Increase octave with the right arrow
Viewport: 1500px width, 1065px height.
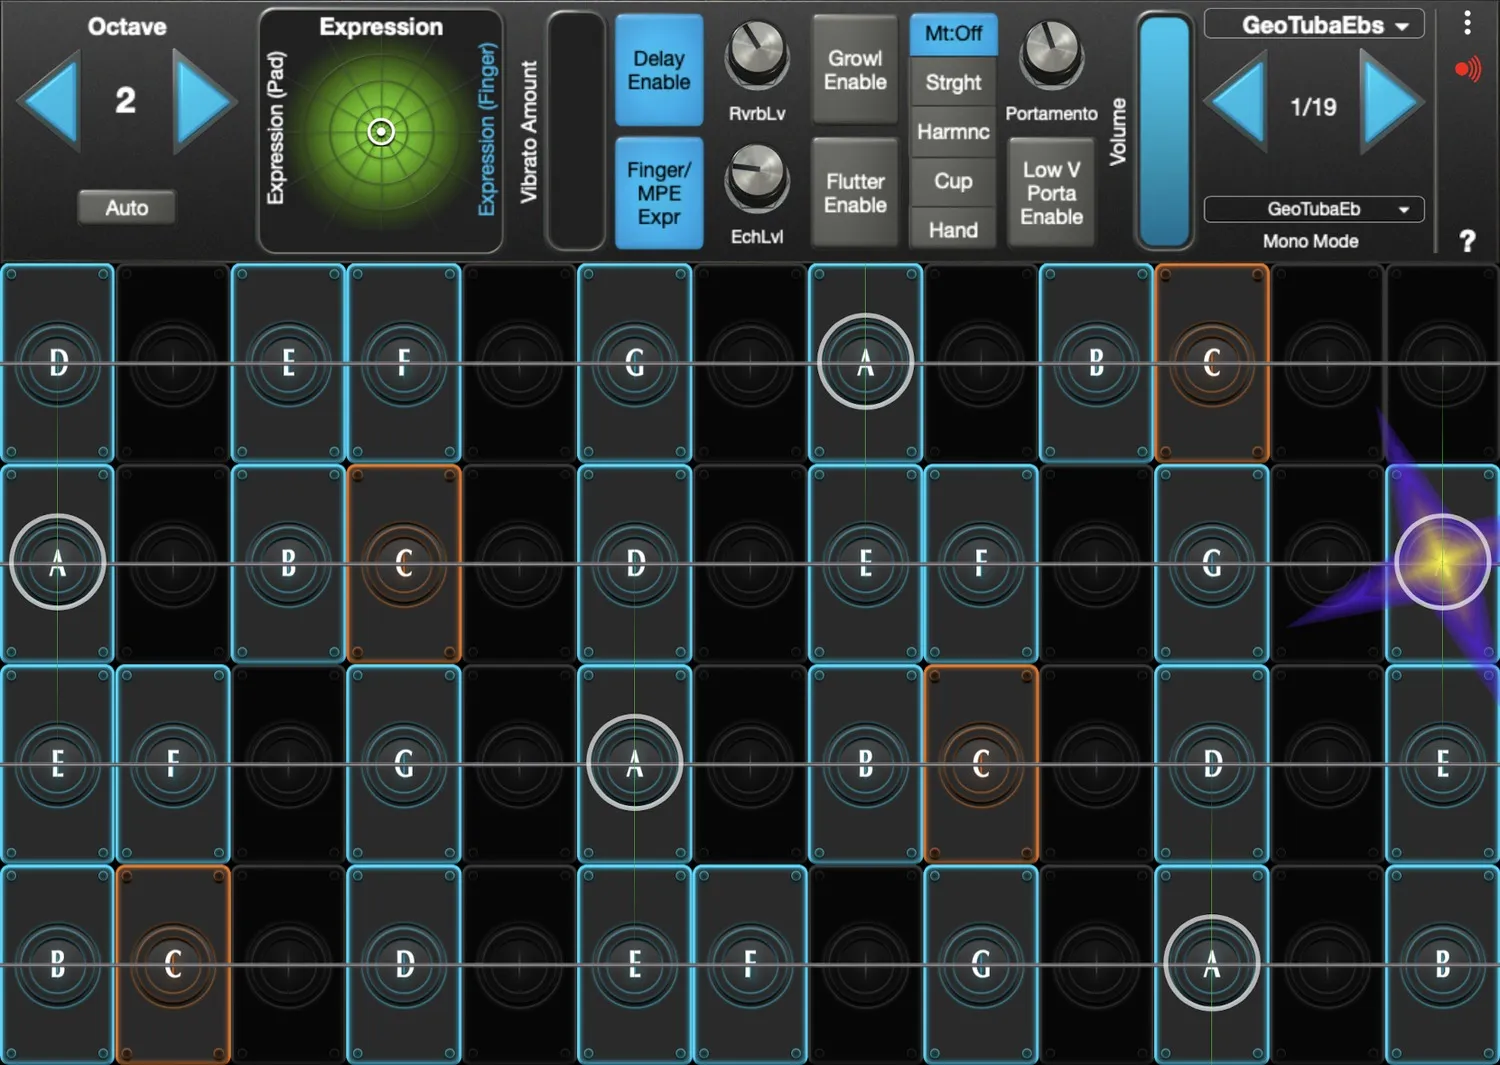coord(204,101)
